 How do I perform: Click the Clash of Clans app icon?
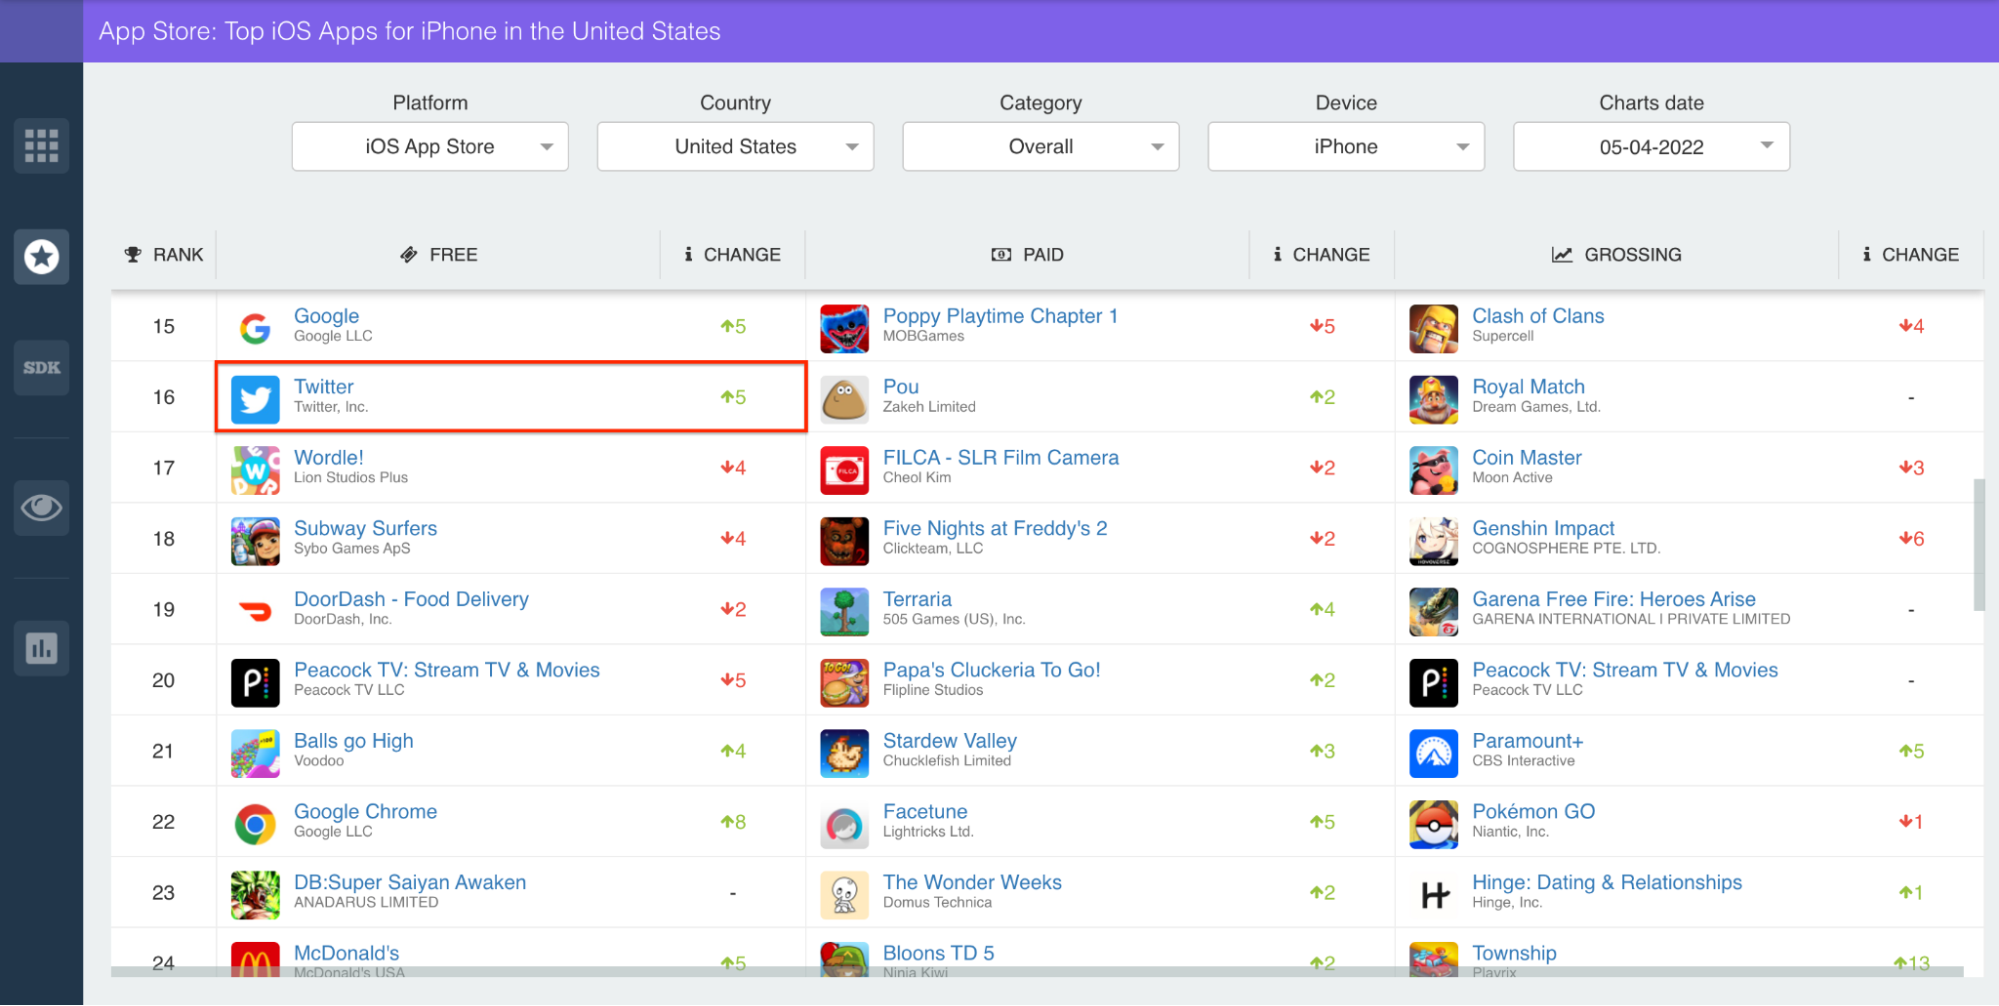tap(1433, 327)
